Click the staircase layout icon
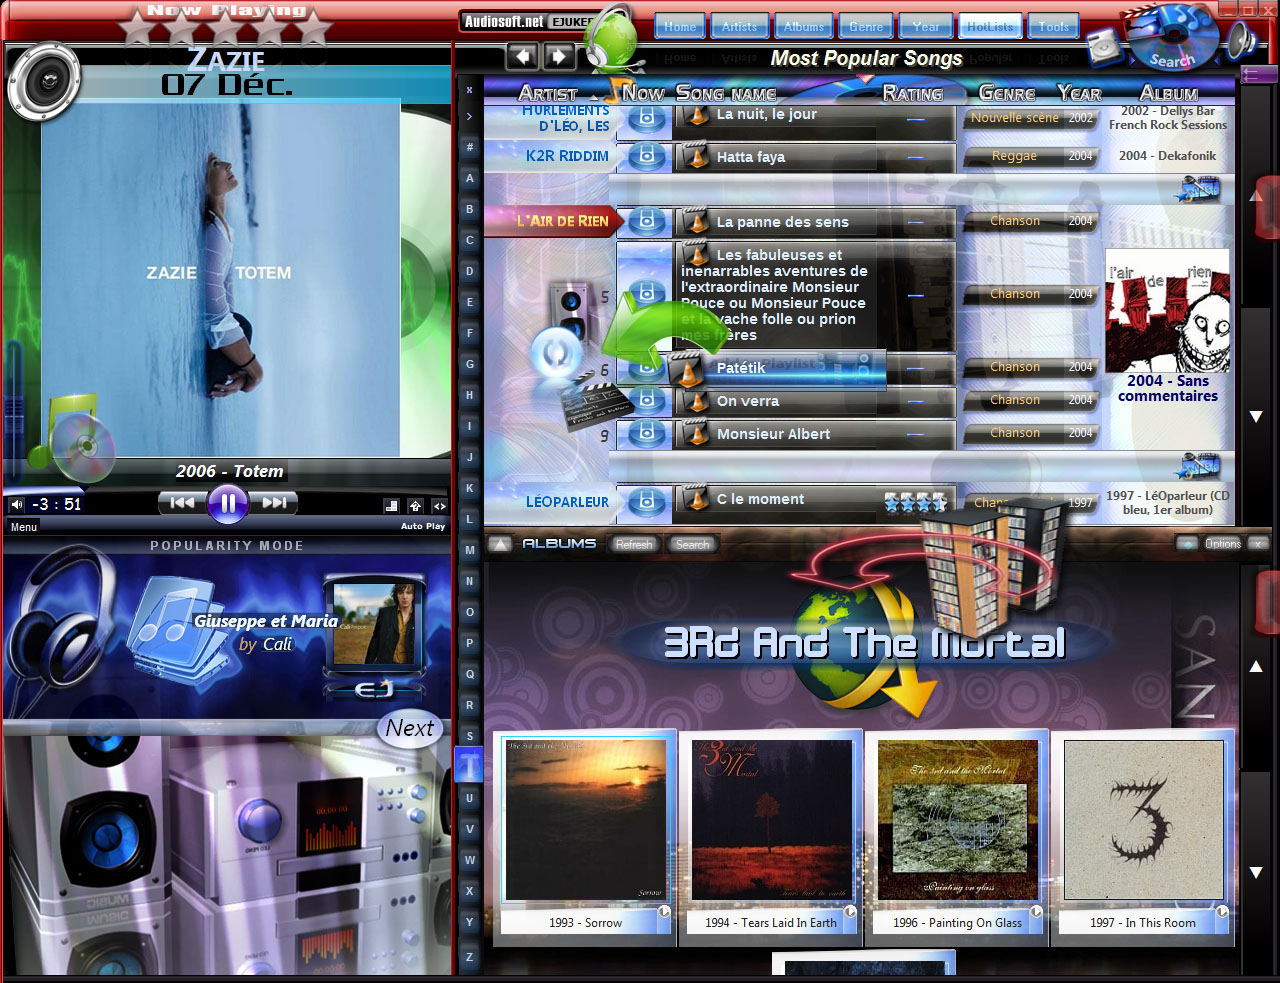The image size is (1280, 983). (x=392, y=506)
